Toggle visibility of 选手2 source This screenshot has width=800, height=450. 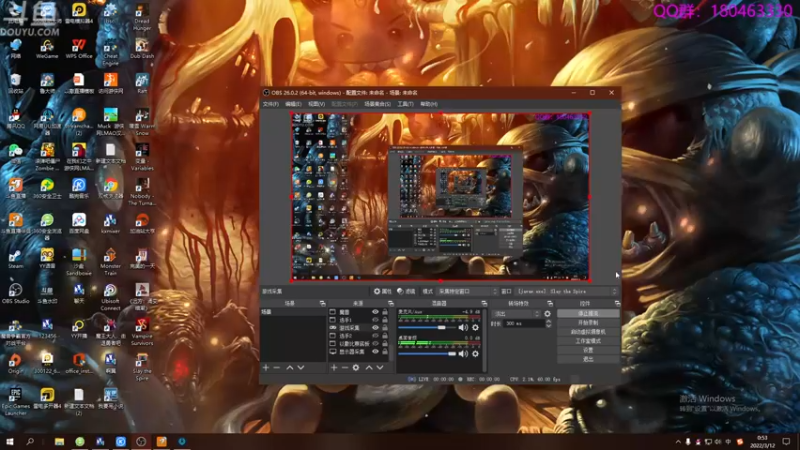point(375,336)
